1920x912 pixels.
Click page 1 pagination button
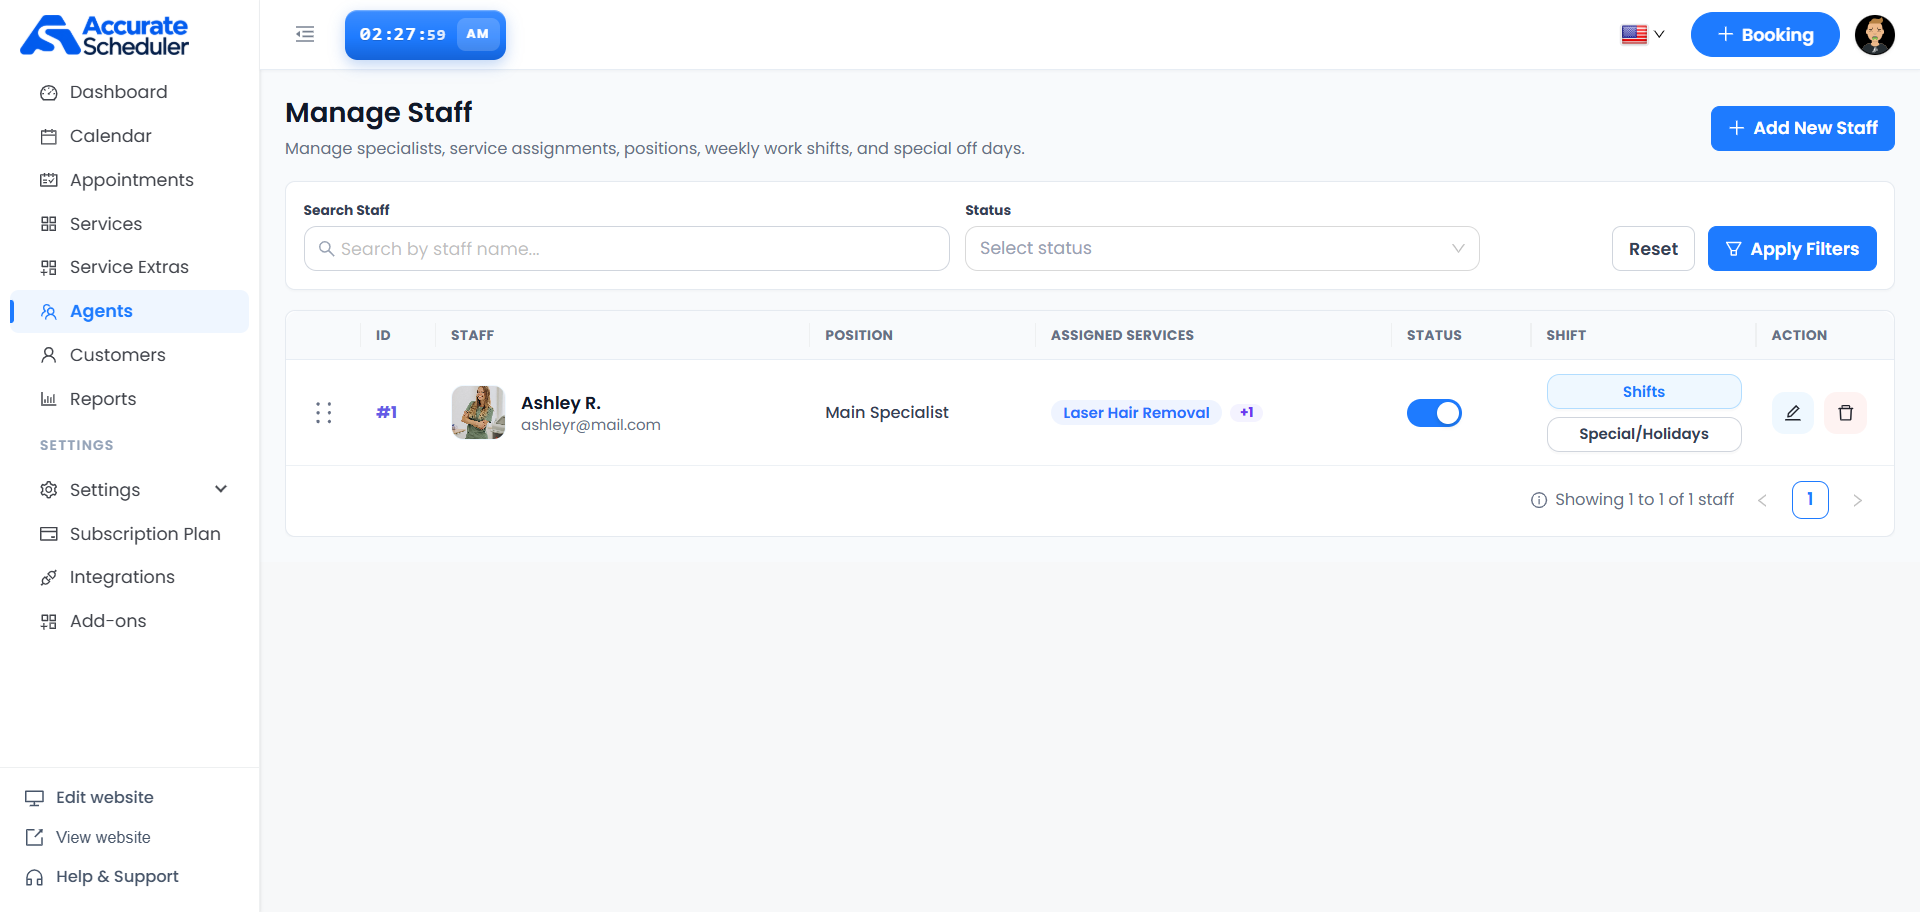1810,500
